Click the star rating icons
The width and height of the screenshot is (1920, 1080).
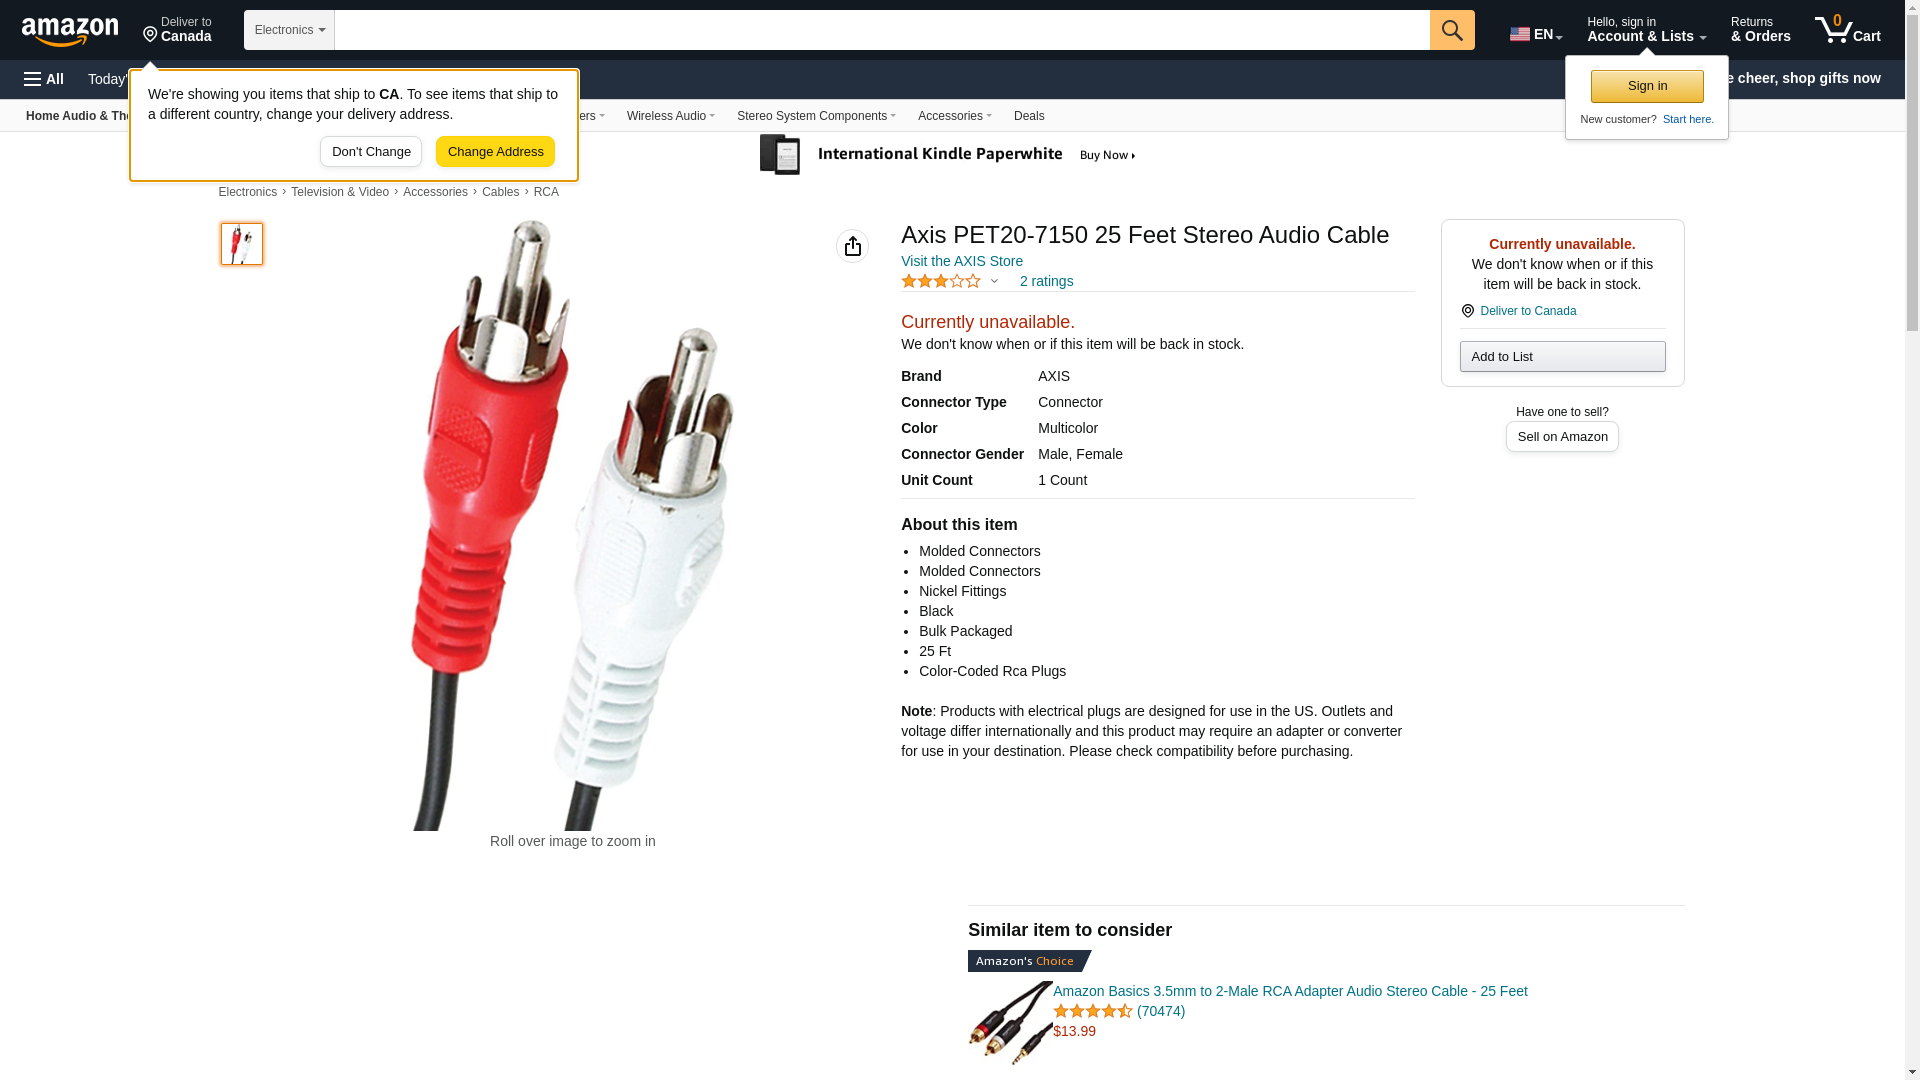pyautogui.click(x=941, y=281)
